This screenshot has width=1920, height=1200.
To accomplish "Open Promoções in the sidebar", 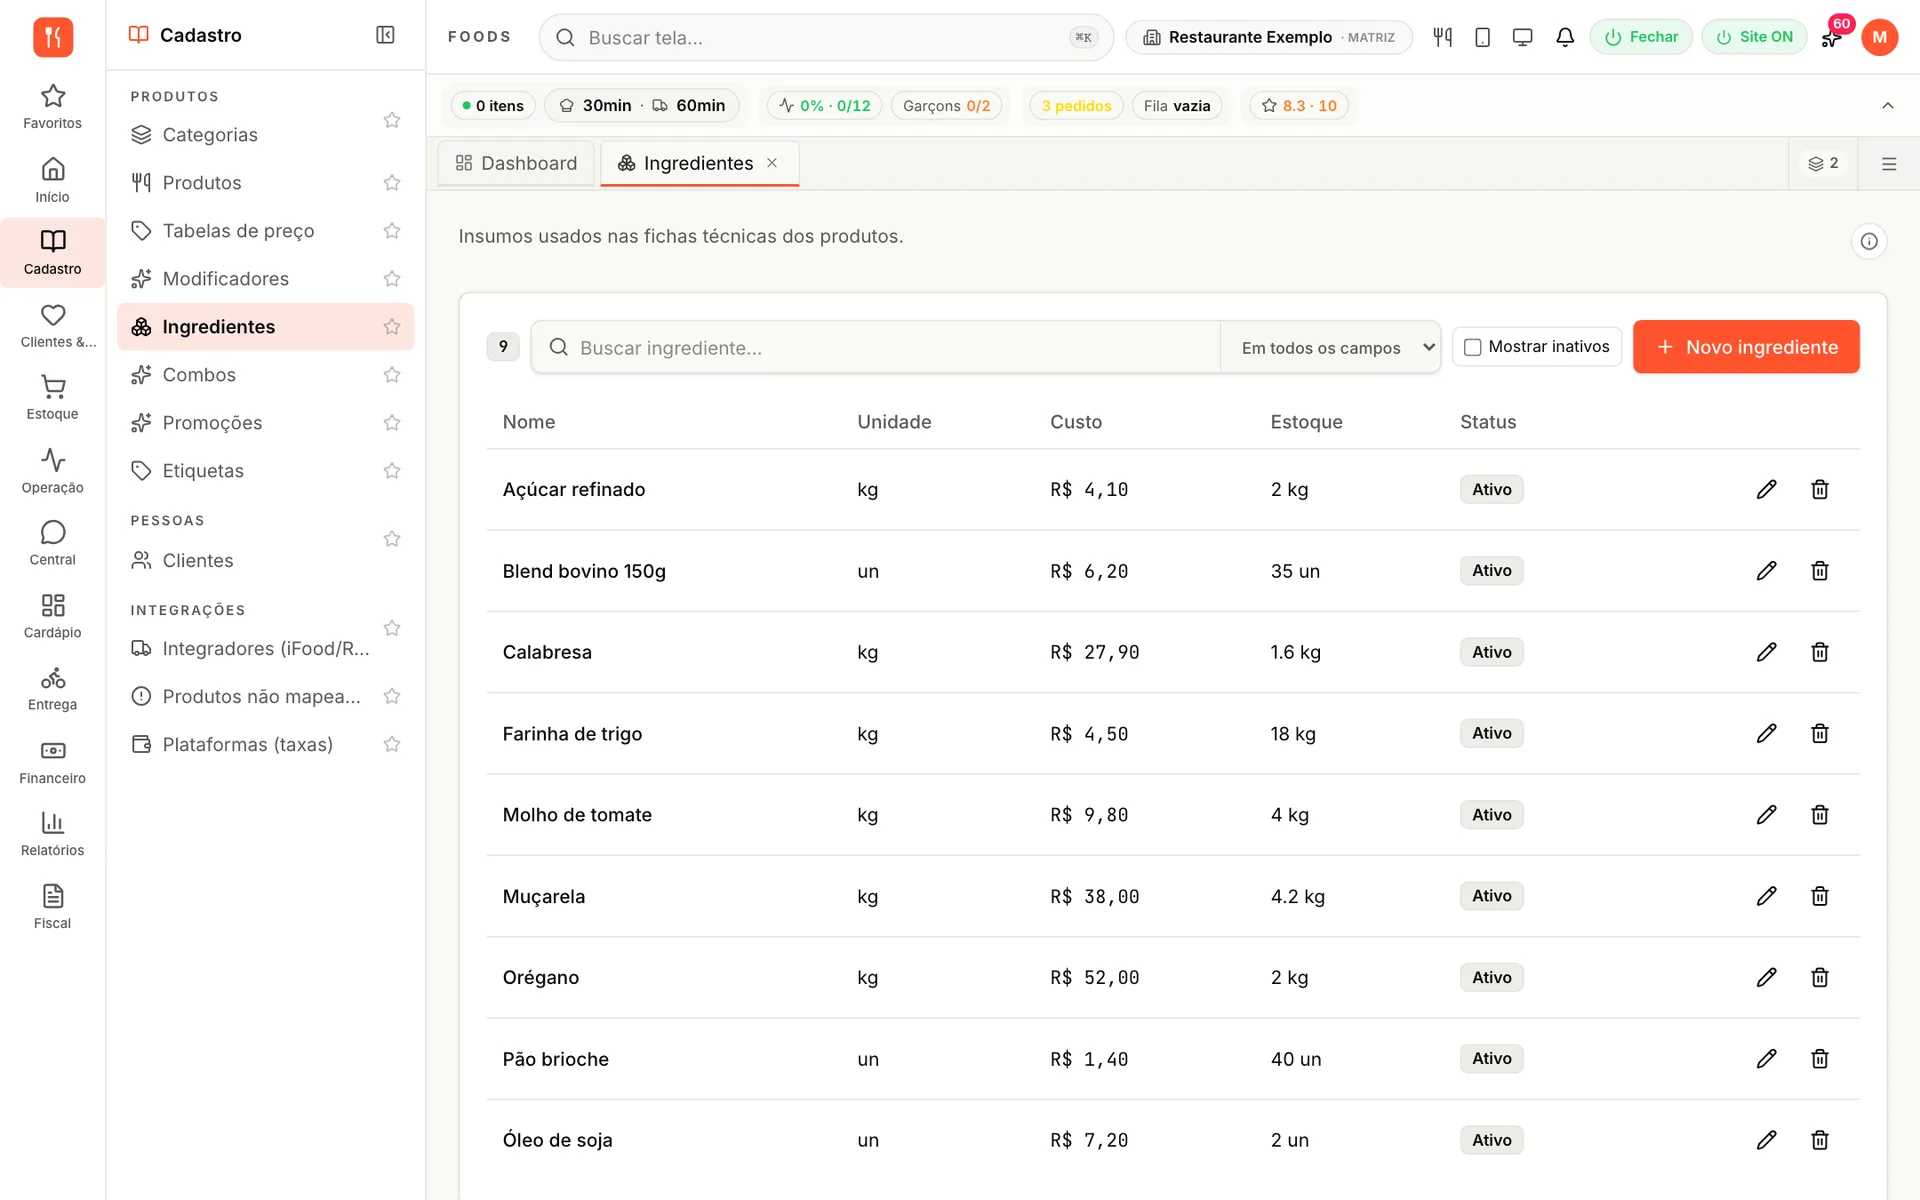I will (212, 423).
